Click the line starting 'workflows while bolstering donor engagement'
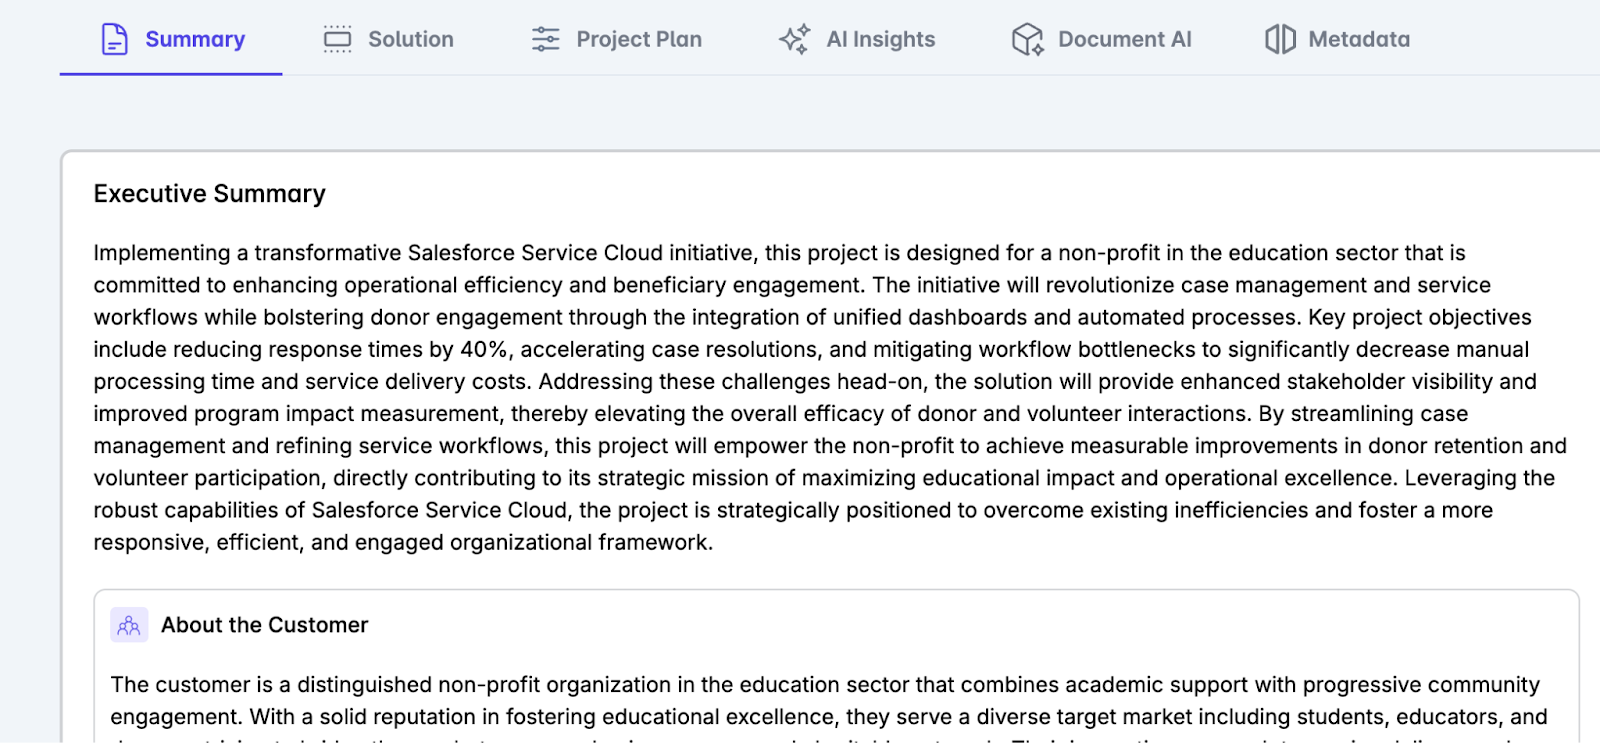This screenshot has height=743, width=1600. click(x=812, y=317)
